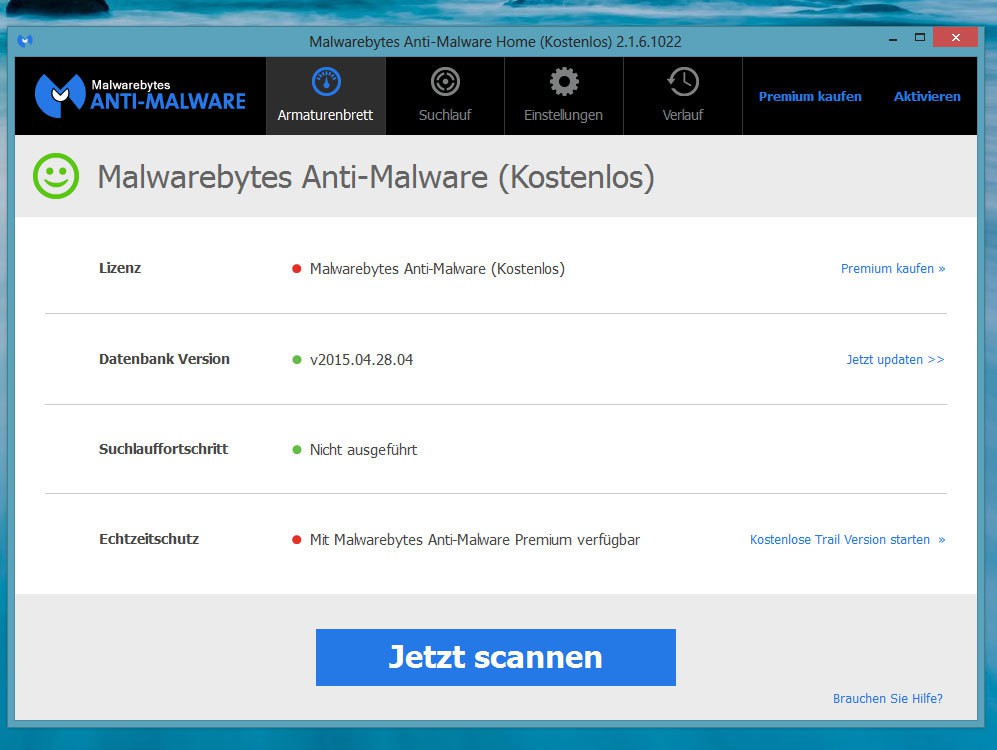Open Verlauf via the history clock icon
Image resolution: width=997 pixels, height=750 pixels.
[683, 82]
